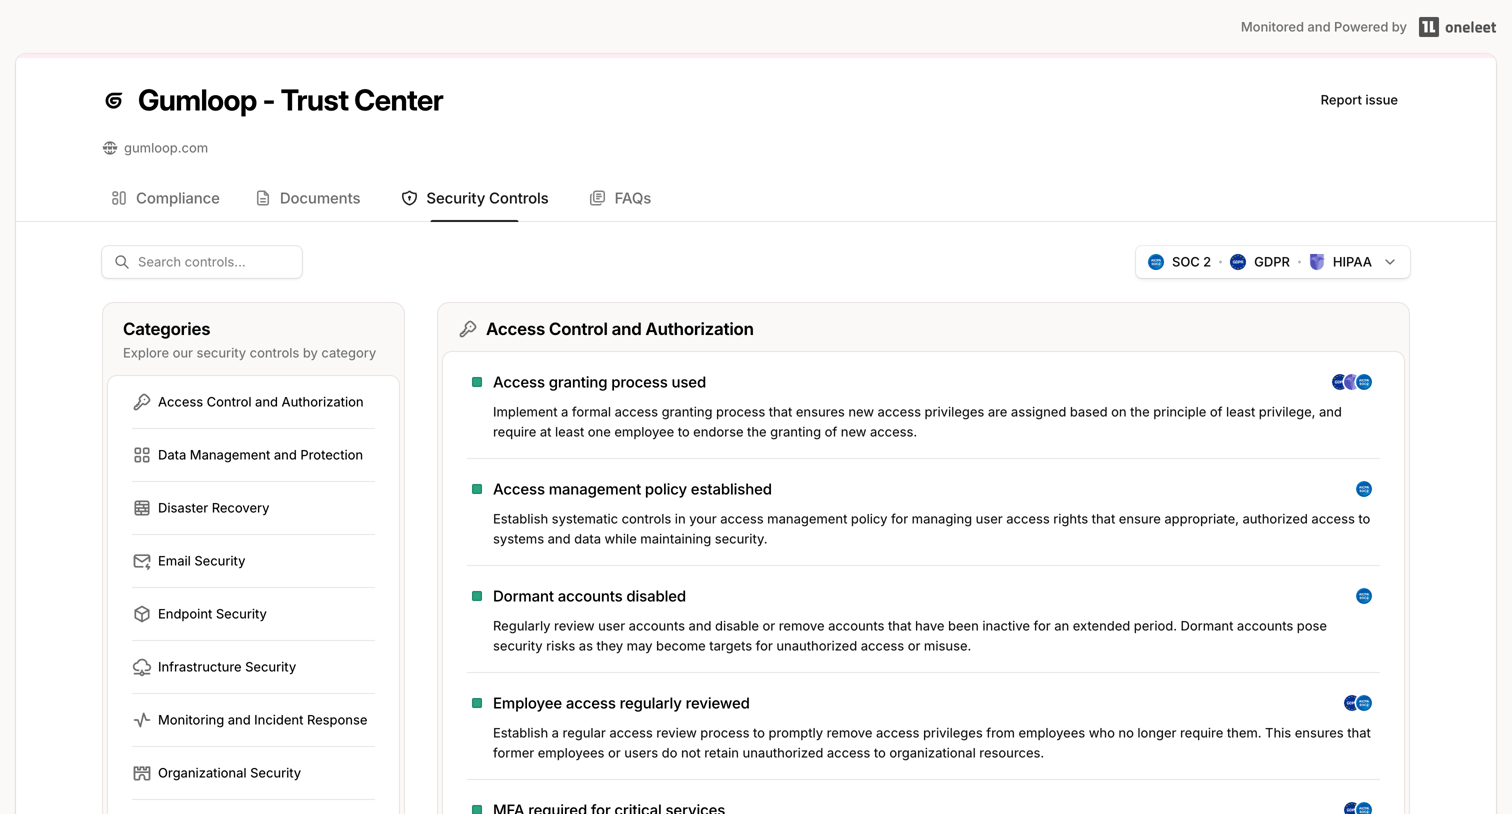Click the key icon in Access Control header
This screenshot has height=814, width=1512.
point(467,329)
